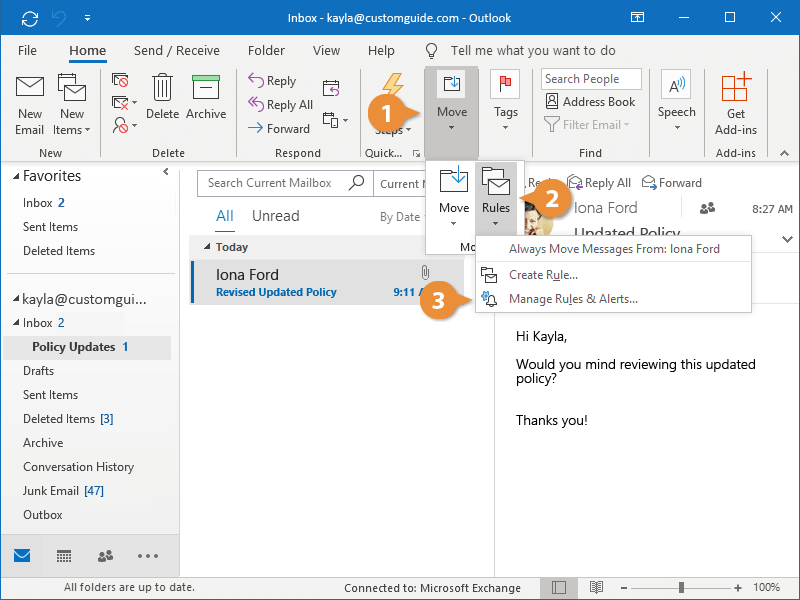Open the Clean Up dropdown icon
Screen dimensions: 800x600
coord(124,103)
